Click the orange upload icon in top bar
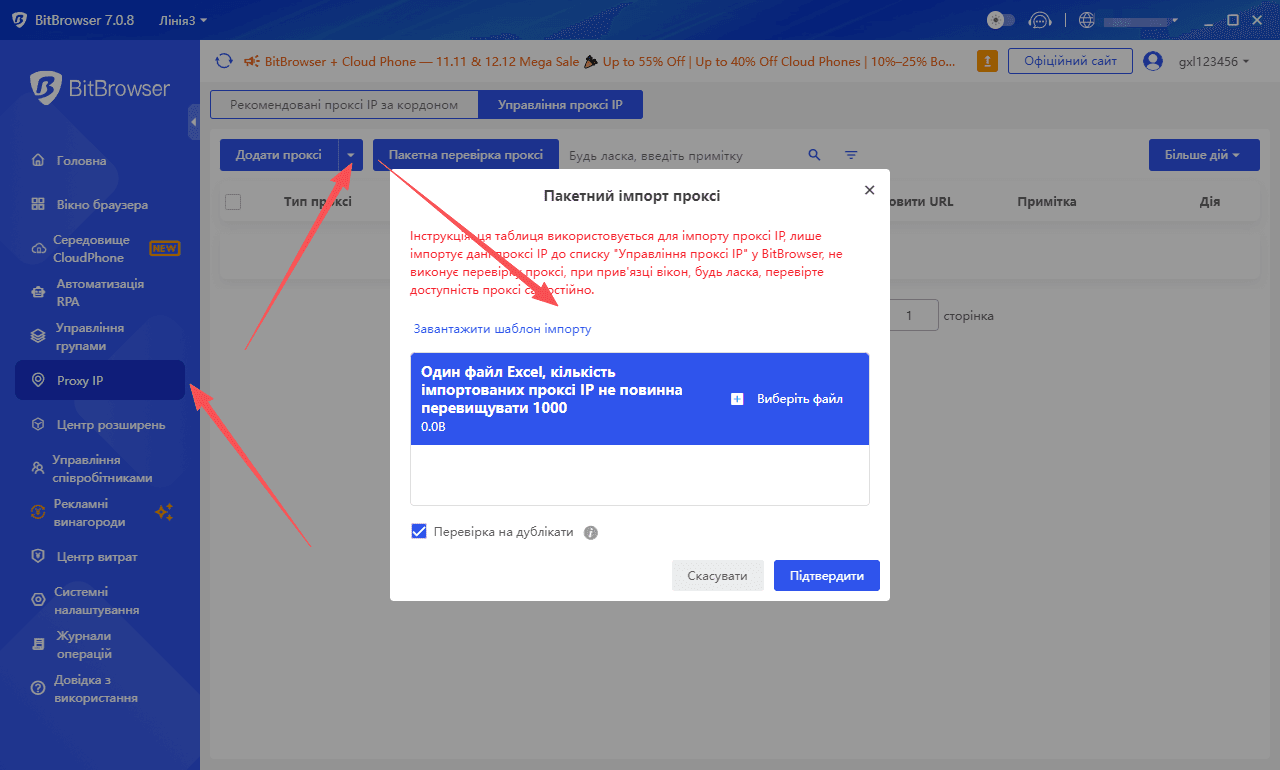 (987, 61)
